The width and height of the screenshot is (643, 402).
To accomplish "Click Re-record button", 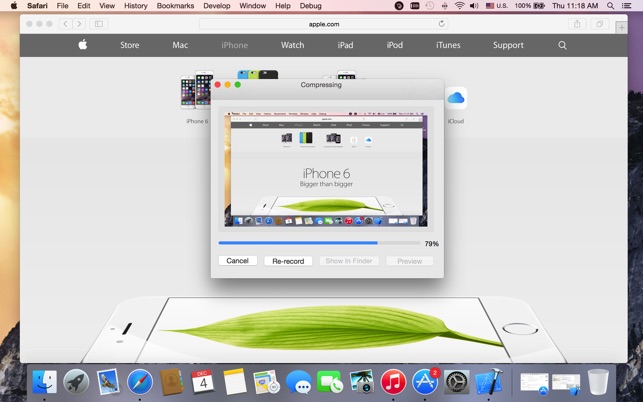I will [x=288, y=261].
